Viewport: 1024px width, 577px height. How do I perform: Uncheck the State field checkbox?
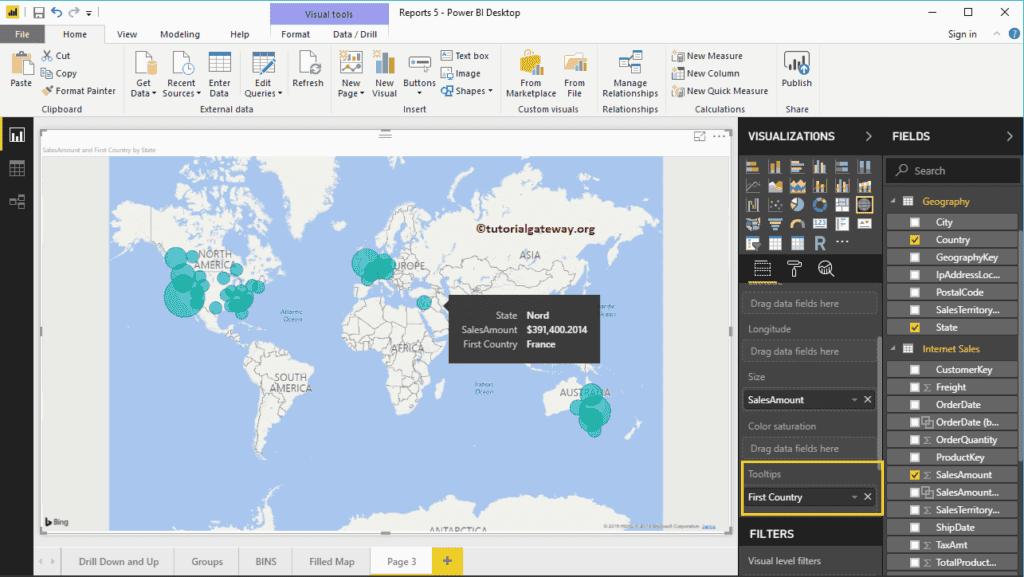(913, 326)
